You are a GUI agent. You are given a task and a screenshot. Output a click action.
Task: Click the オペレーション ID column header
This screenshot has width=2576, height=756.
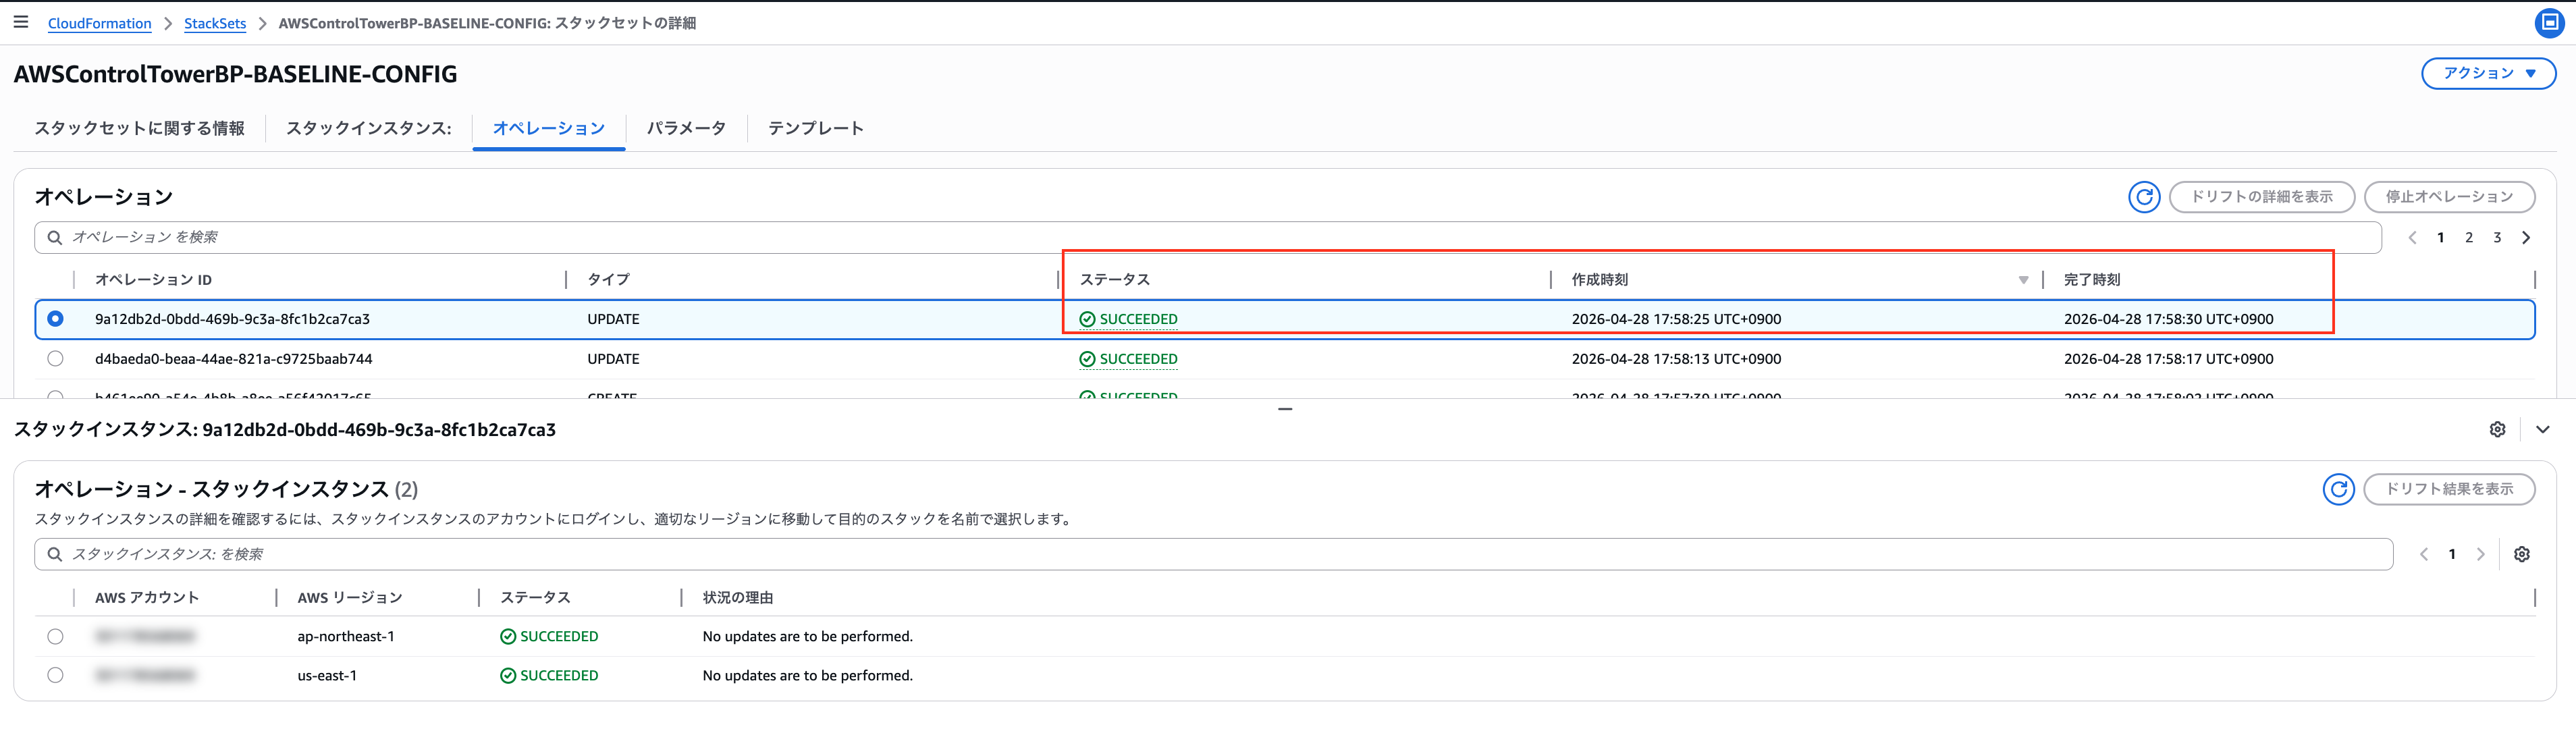(153, 280)
